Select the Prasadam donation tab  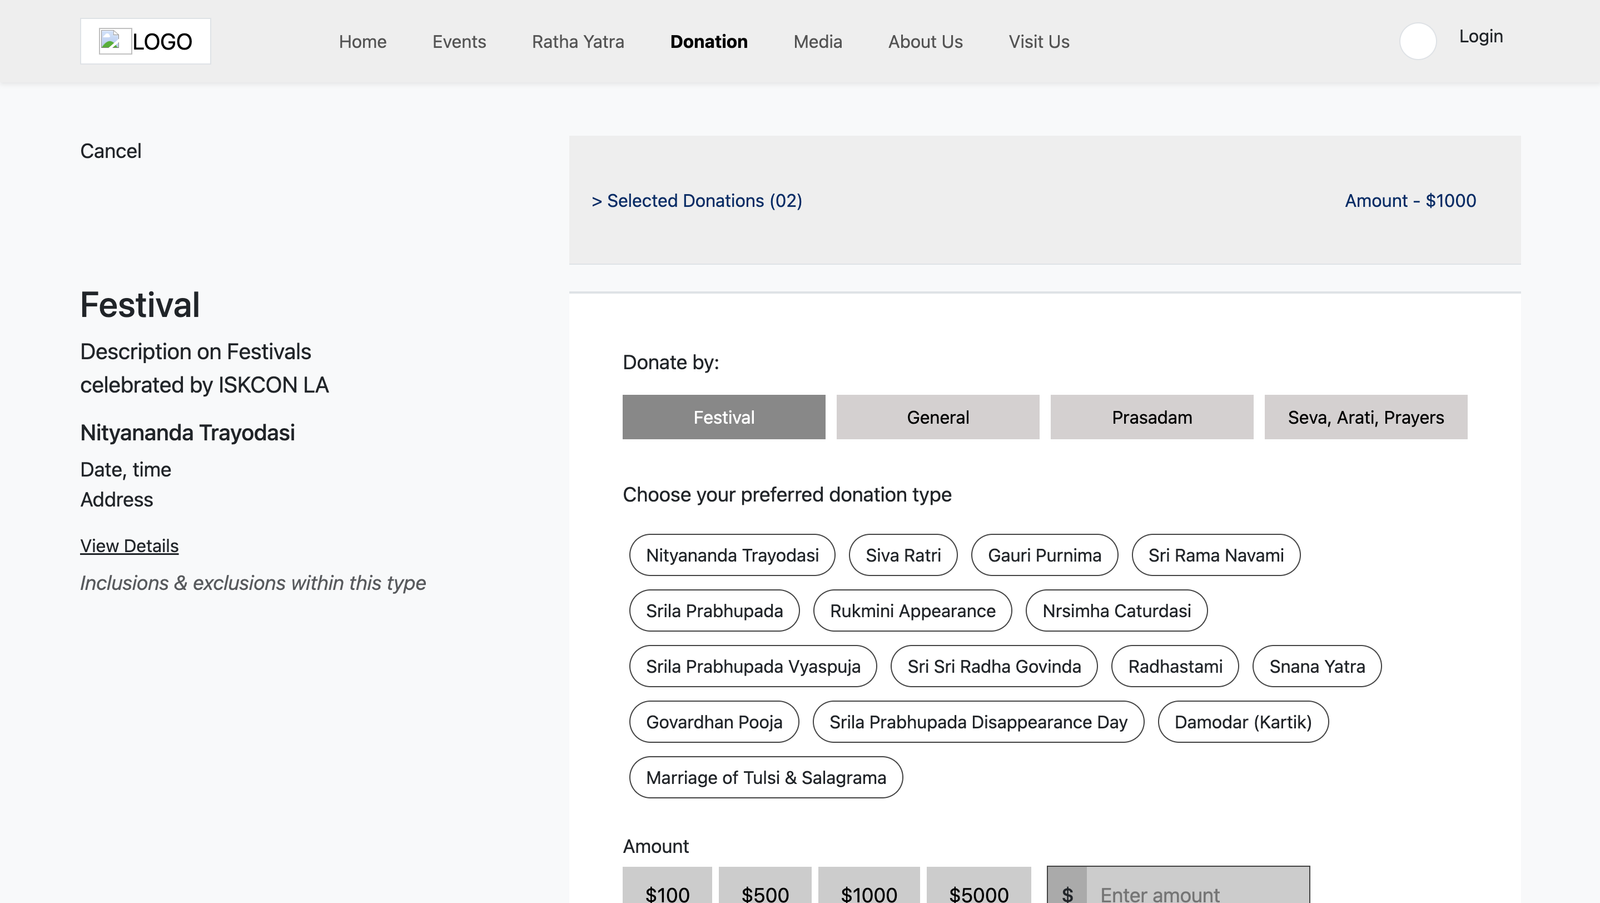coord(1151,417)
